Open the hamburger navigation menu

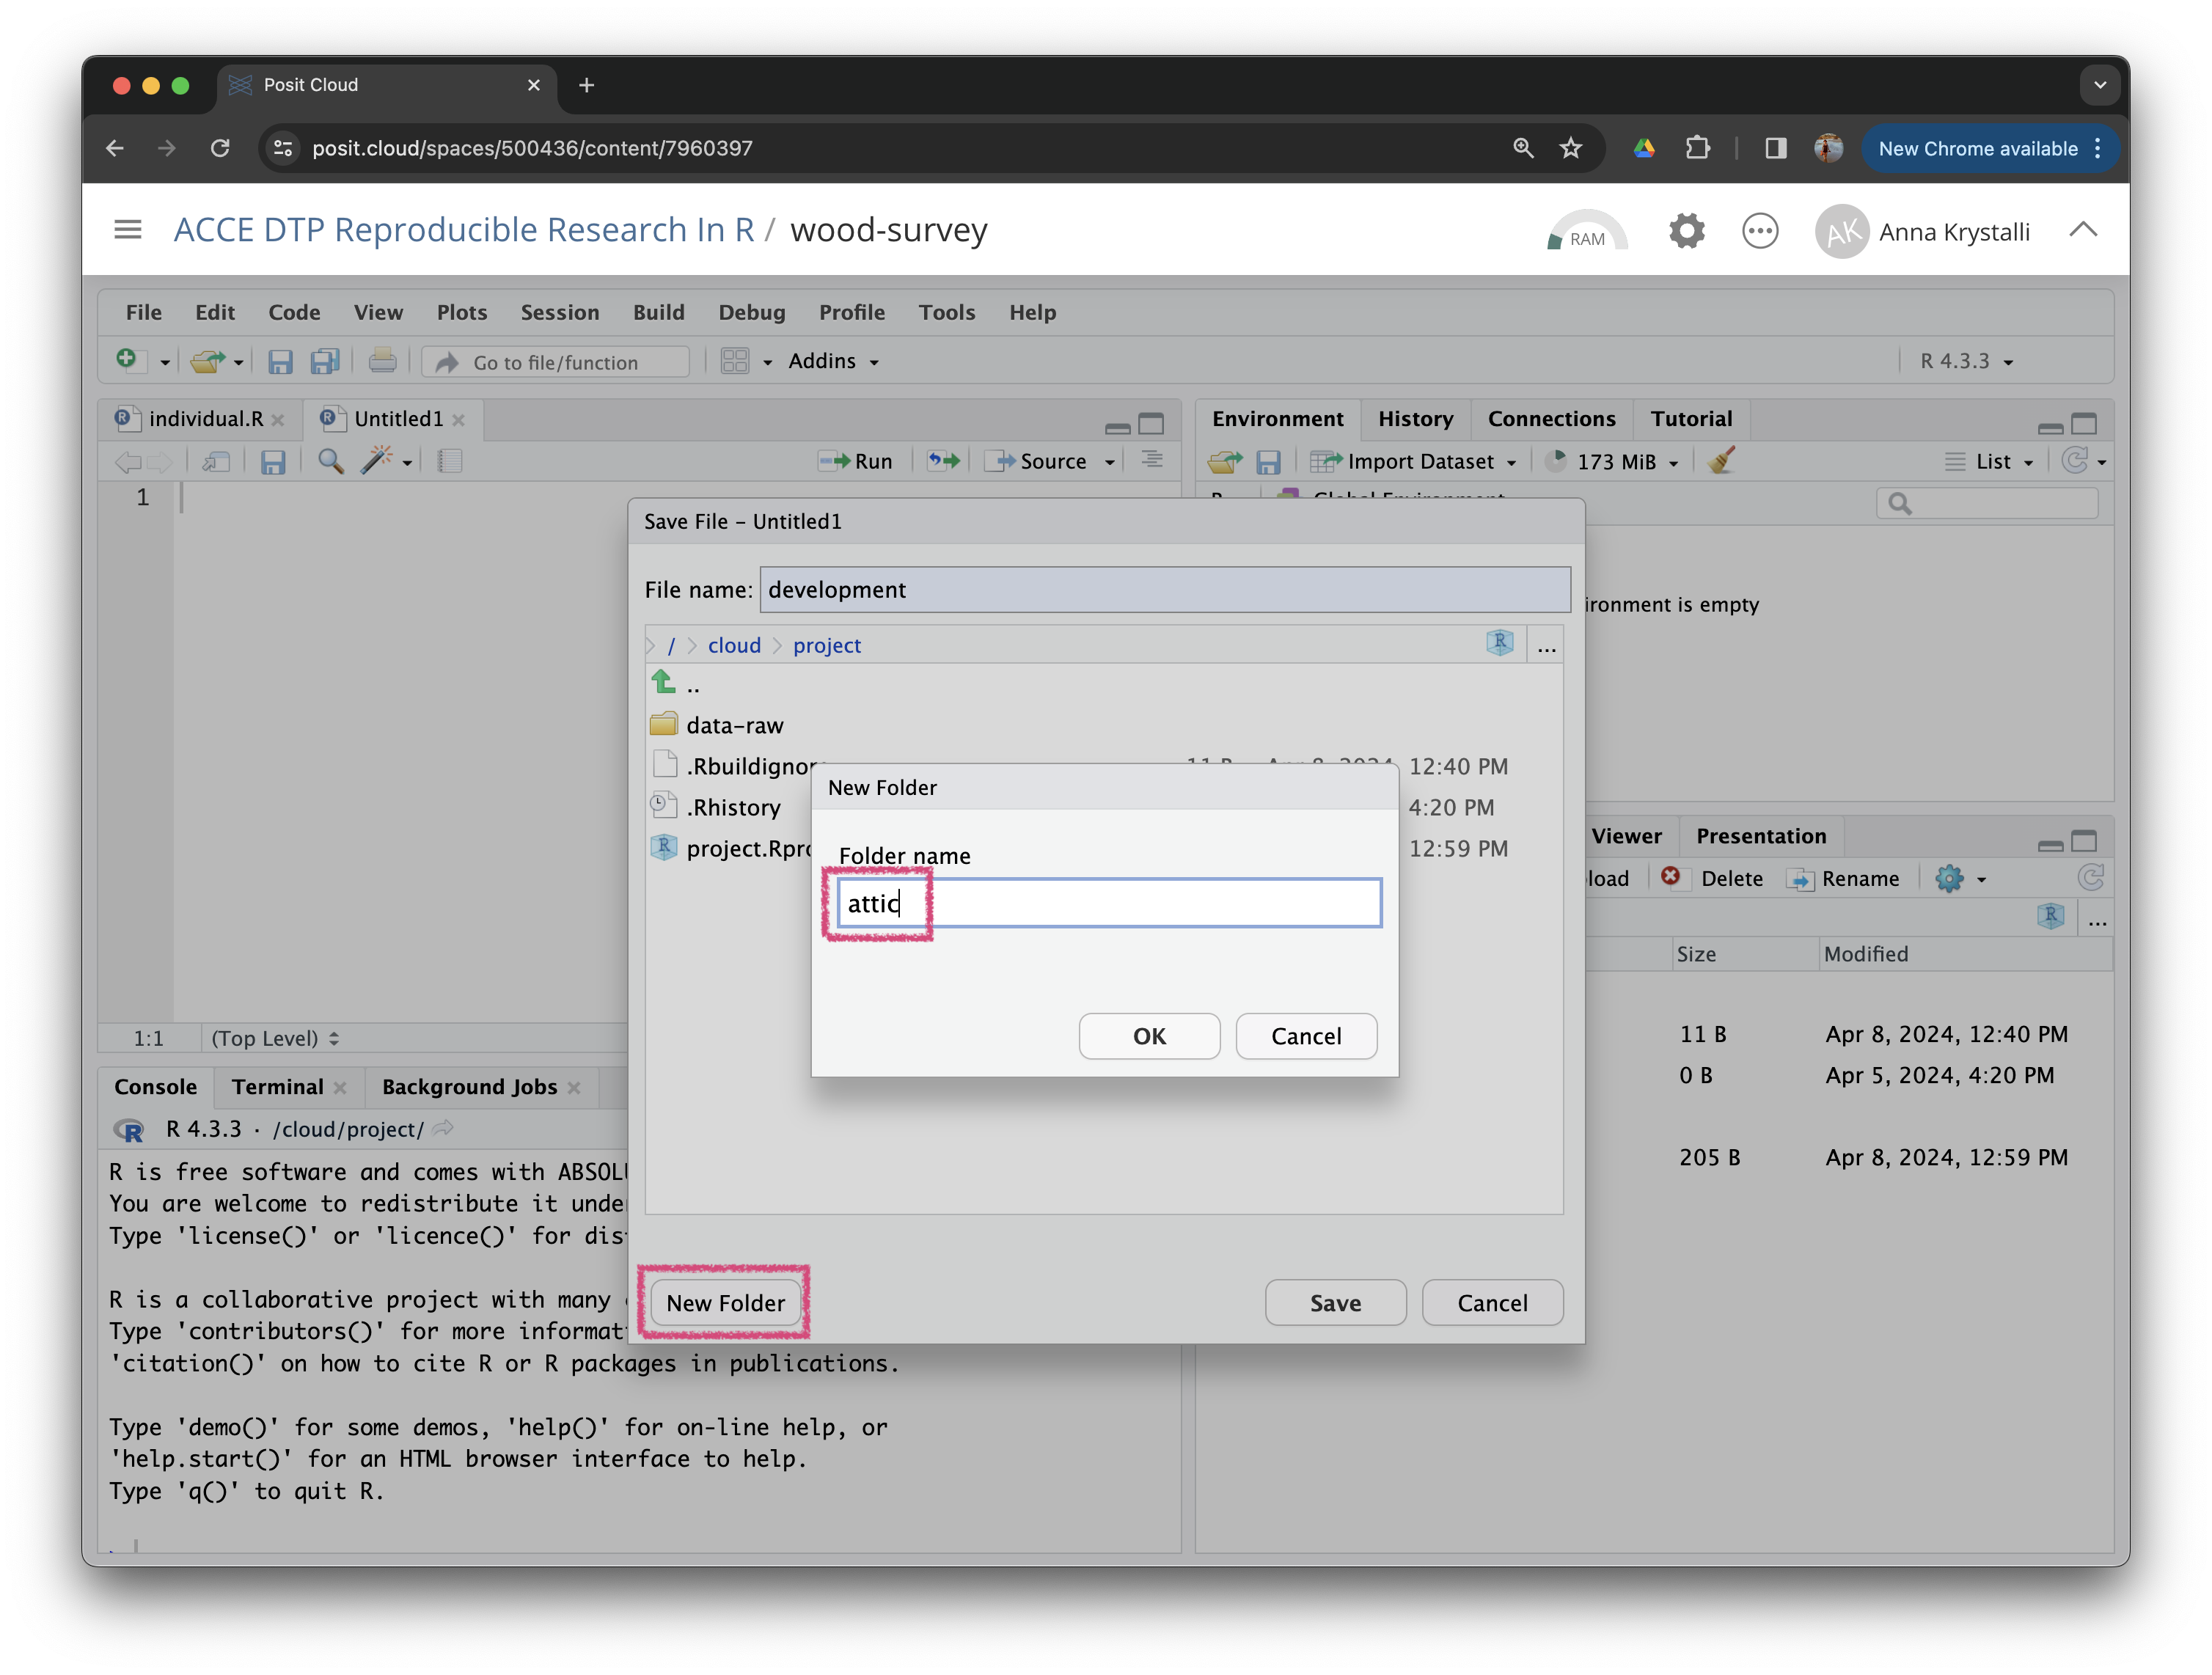tap(127, 230)
